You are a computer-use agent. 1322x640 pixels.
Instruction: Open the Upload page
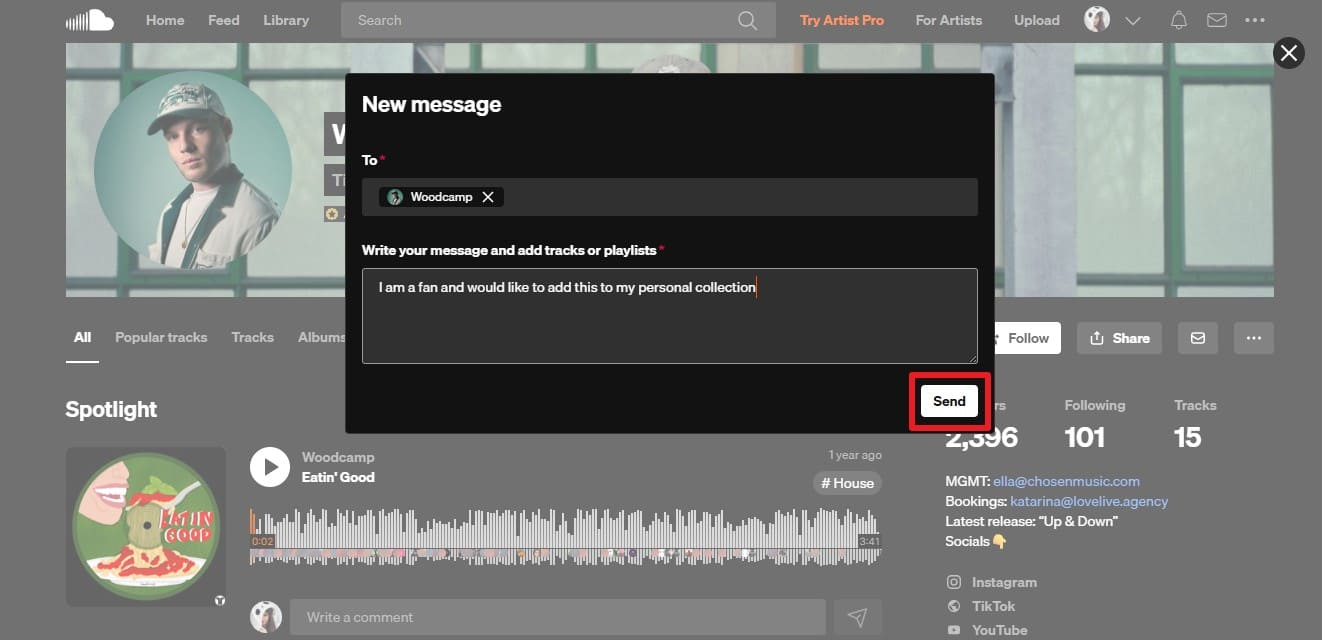click(1037, 20)
